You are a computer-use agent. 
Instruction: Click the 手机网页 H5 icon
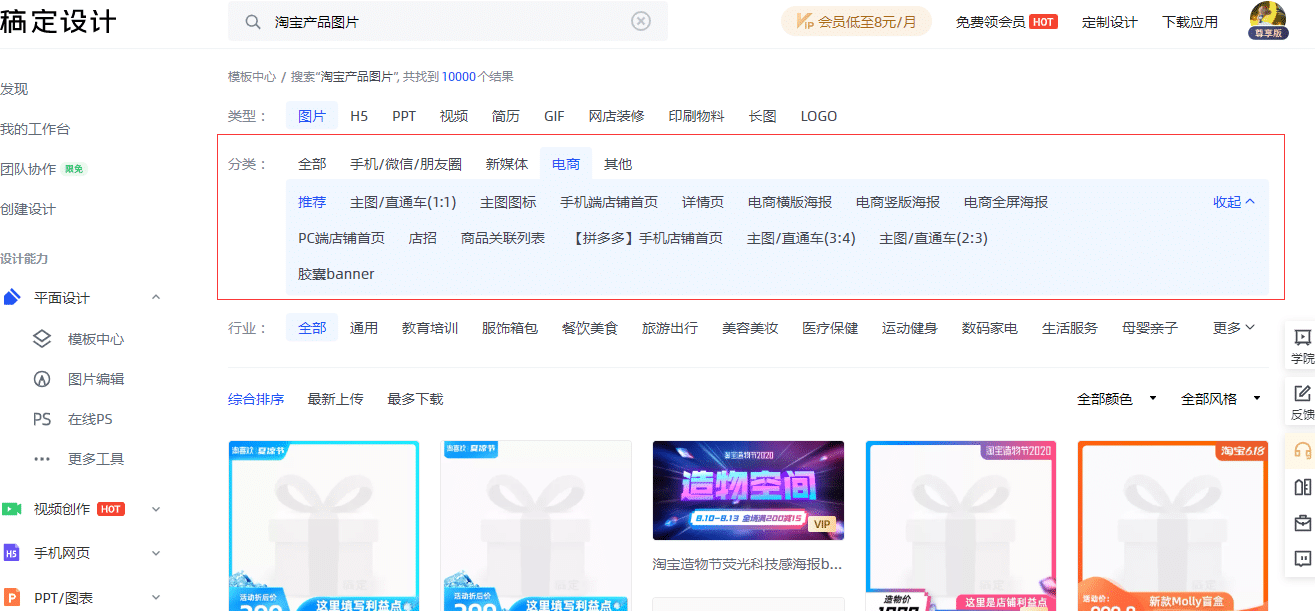tap(12, 553)
